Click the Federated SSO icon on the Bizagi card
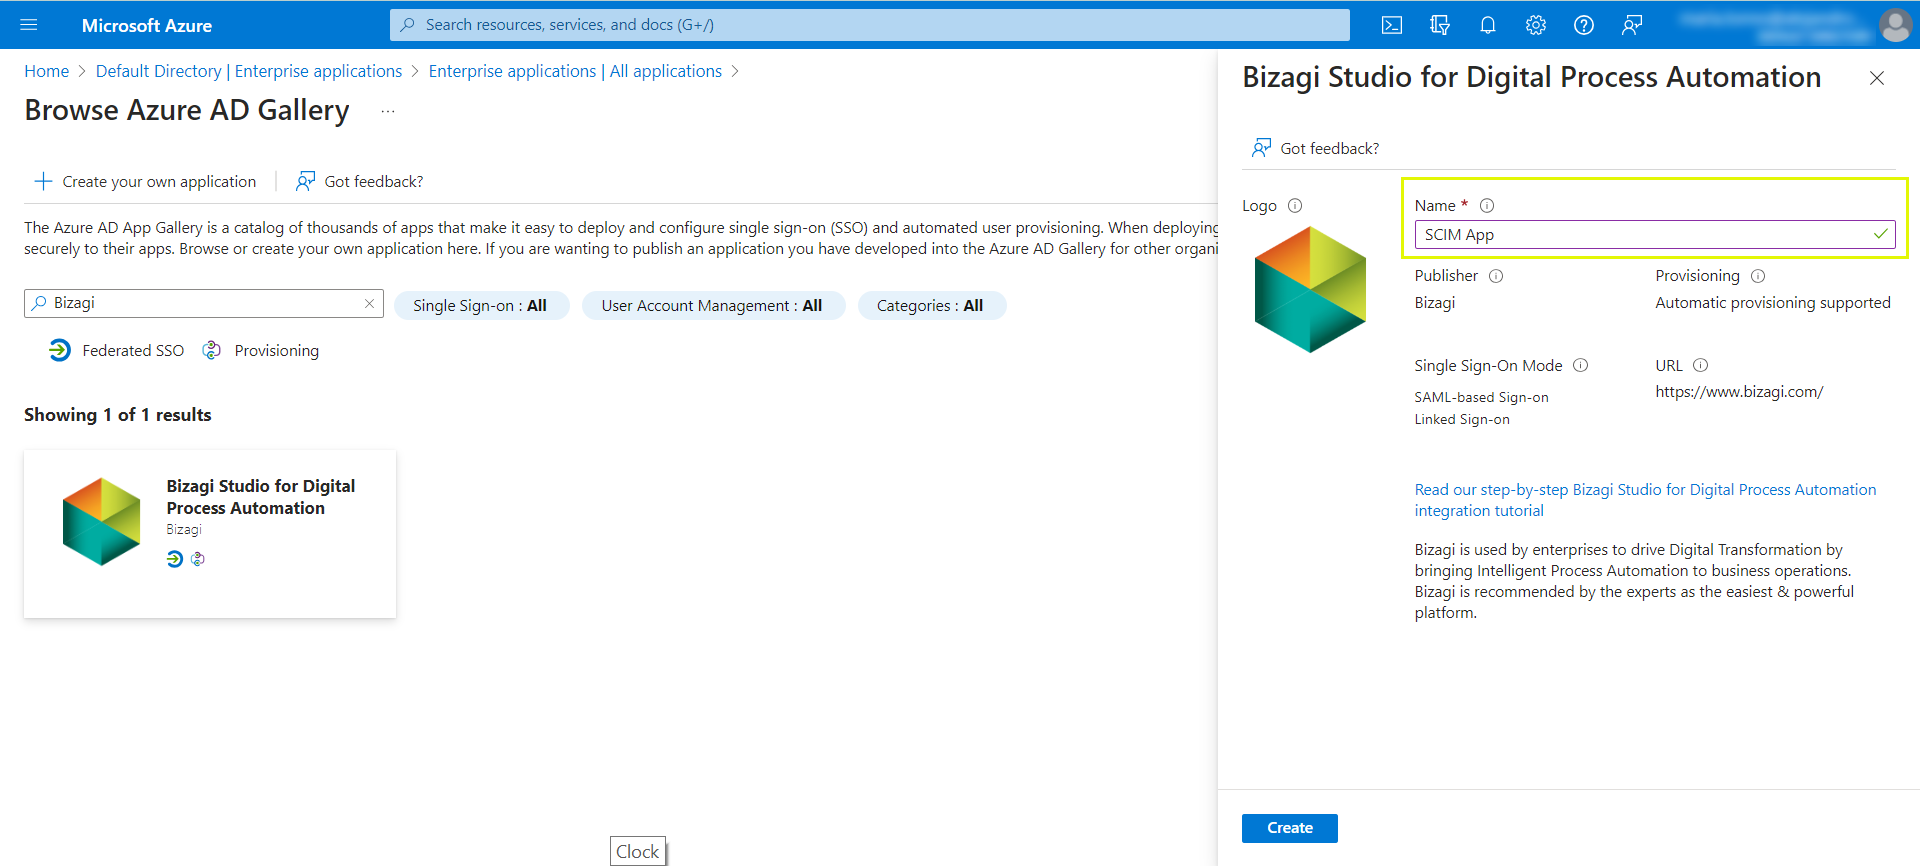 (175, 559)
